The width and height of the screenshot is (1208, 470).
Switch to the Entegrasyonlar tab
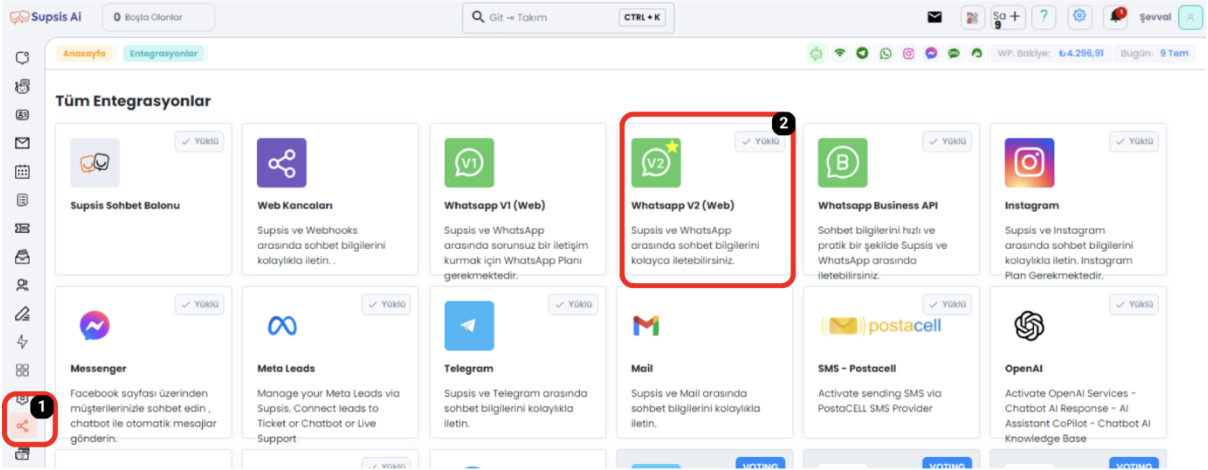[x=164, y=54]
